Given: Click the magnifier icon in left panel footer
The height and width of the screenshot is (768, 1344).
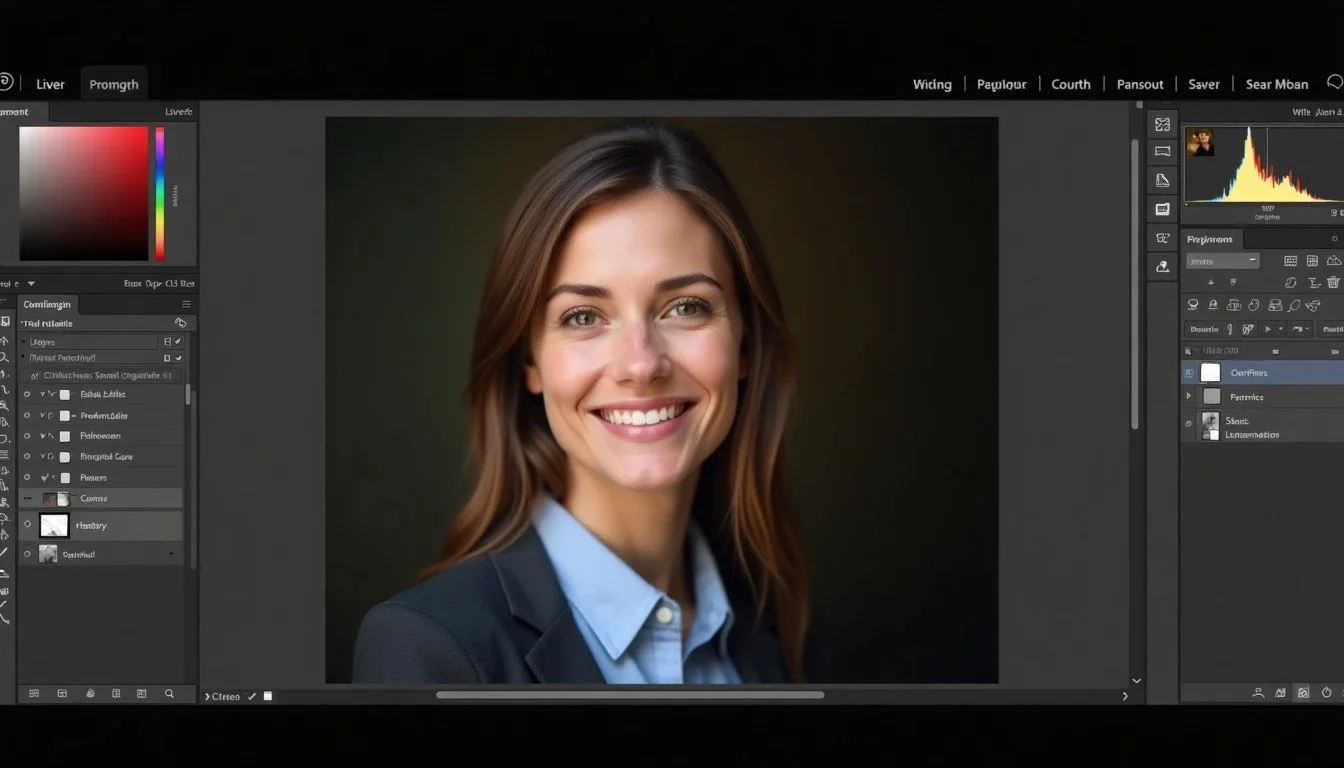Looking at the screenshot, I should point(169,693).
